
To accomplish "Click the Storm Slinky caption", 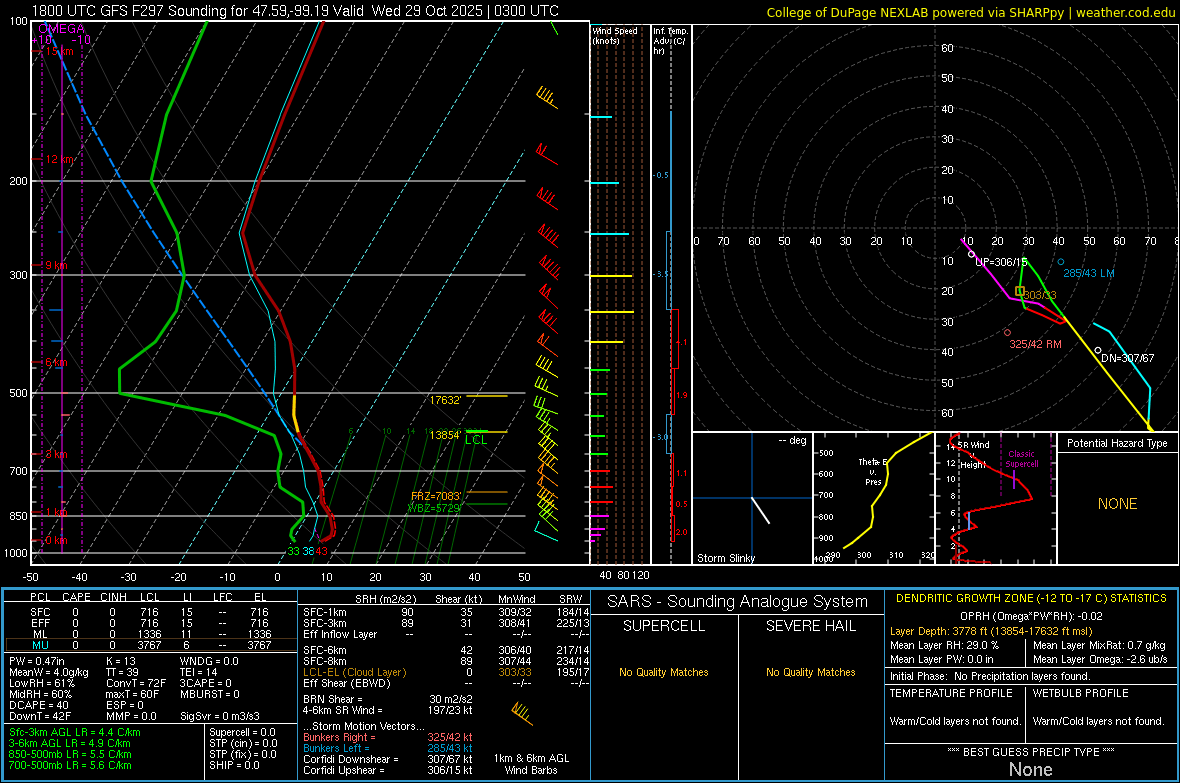I will pyautogui.click(x=726, y=558).
